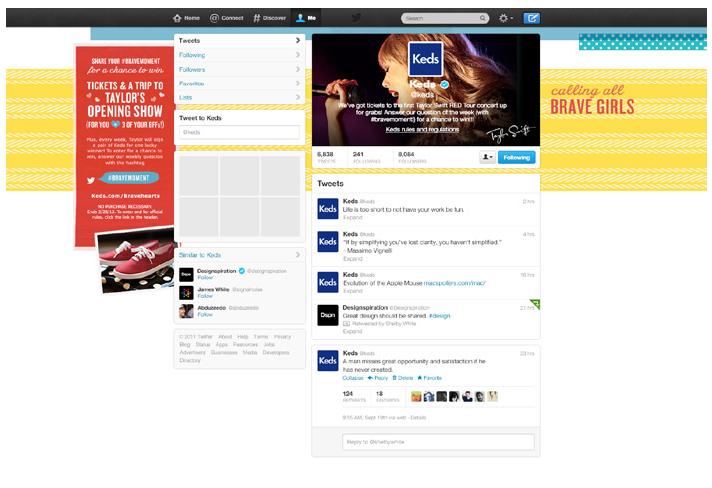Click the blue Following button
712x488 pixels.
click(x=517, y=157)
